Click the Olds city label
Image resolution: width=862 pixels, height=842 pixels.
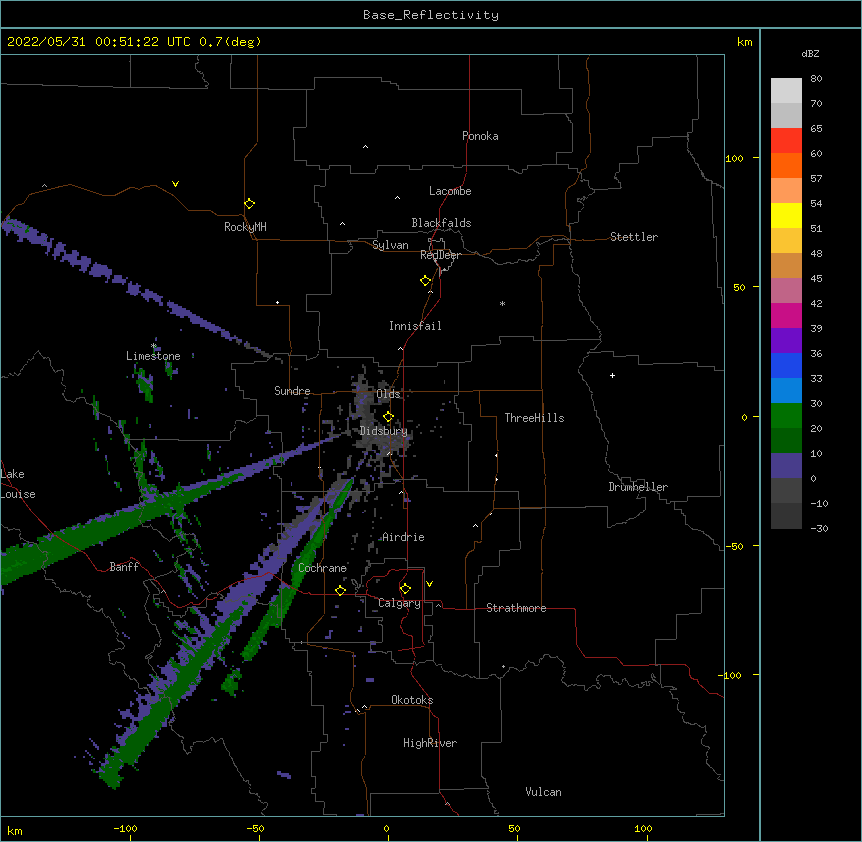click(x=388, y=394)
